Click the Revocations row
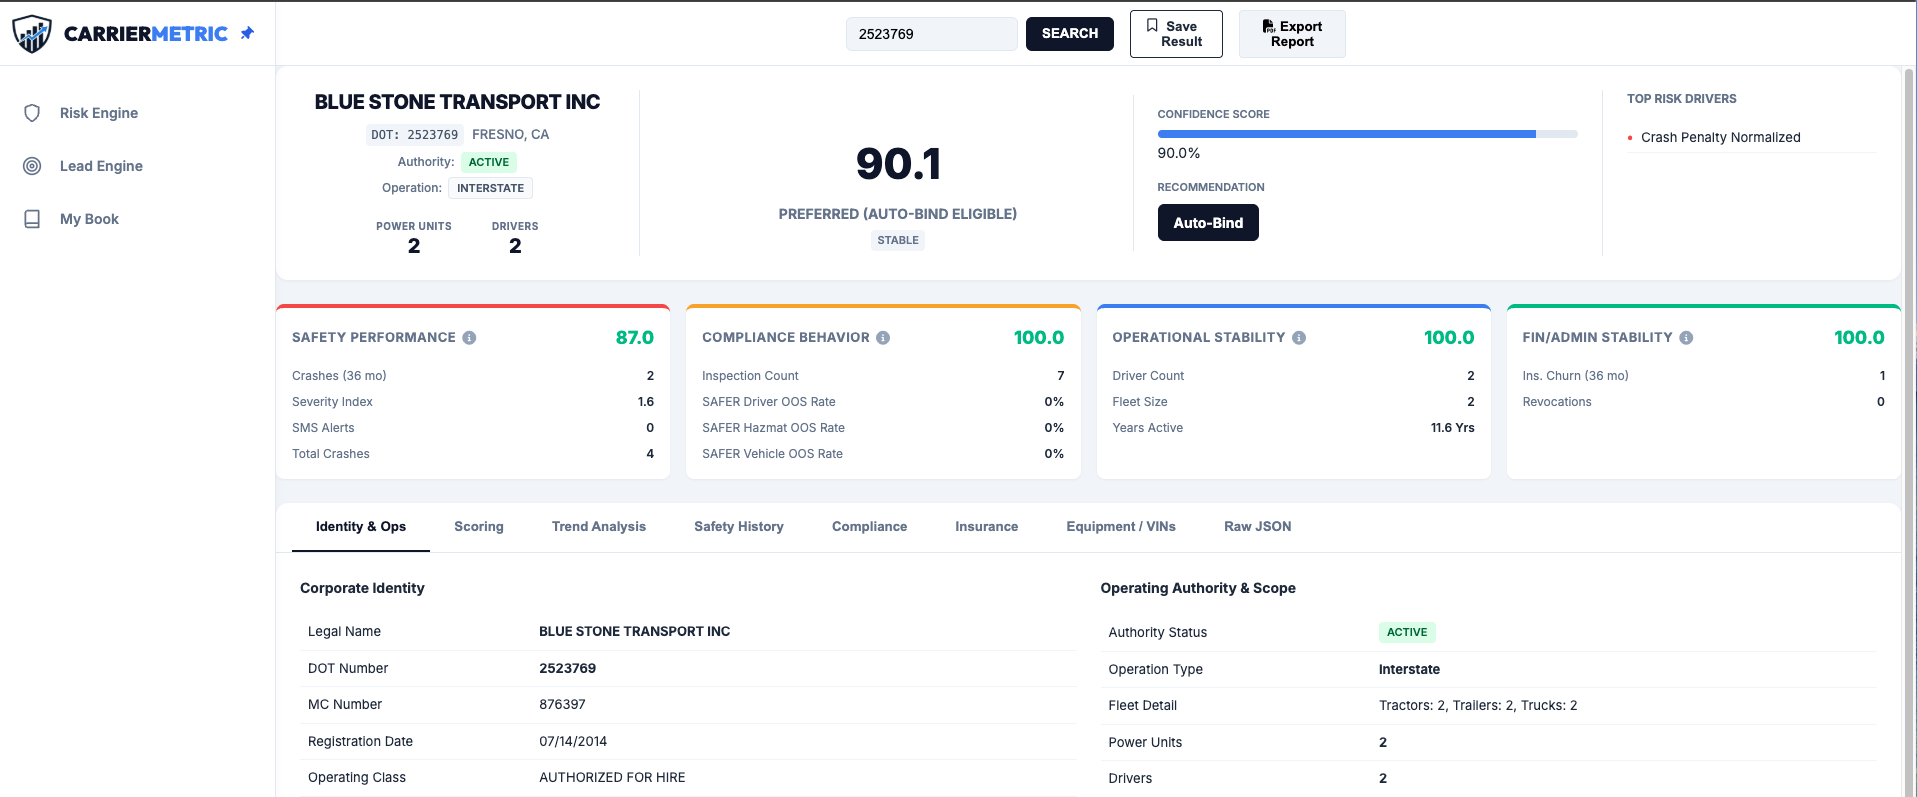Image resolution: width=1917 pixels, height=797 pixels. [x=1703, y=402]
